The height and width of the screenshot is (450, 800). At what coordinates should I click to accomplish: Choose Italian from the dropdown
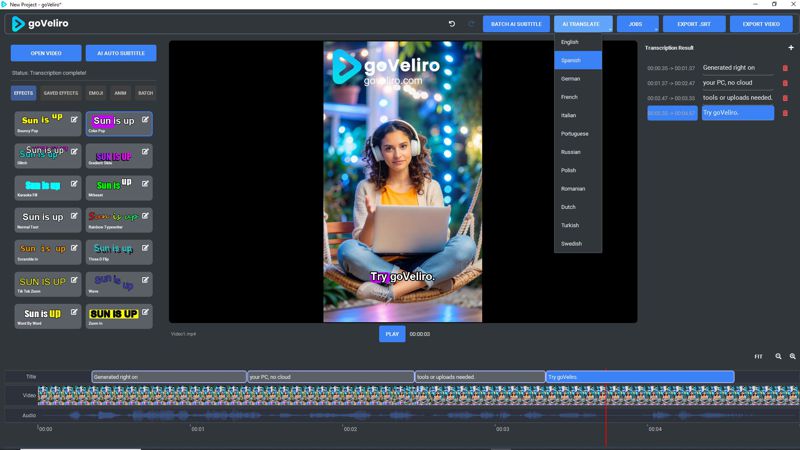[578, 115]
